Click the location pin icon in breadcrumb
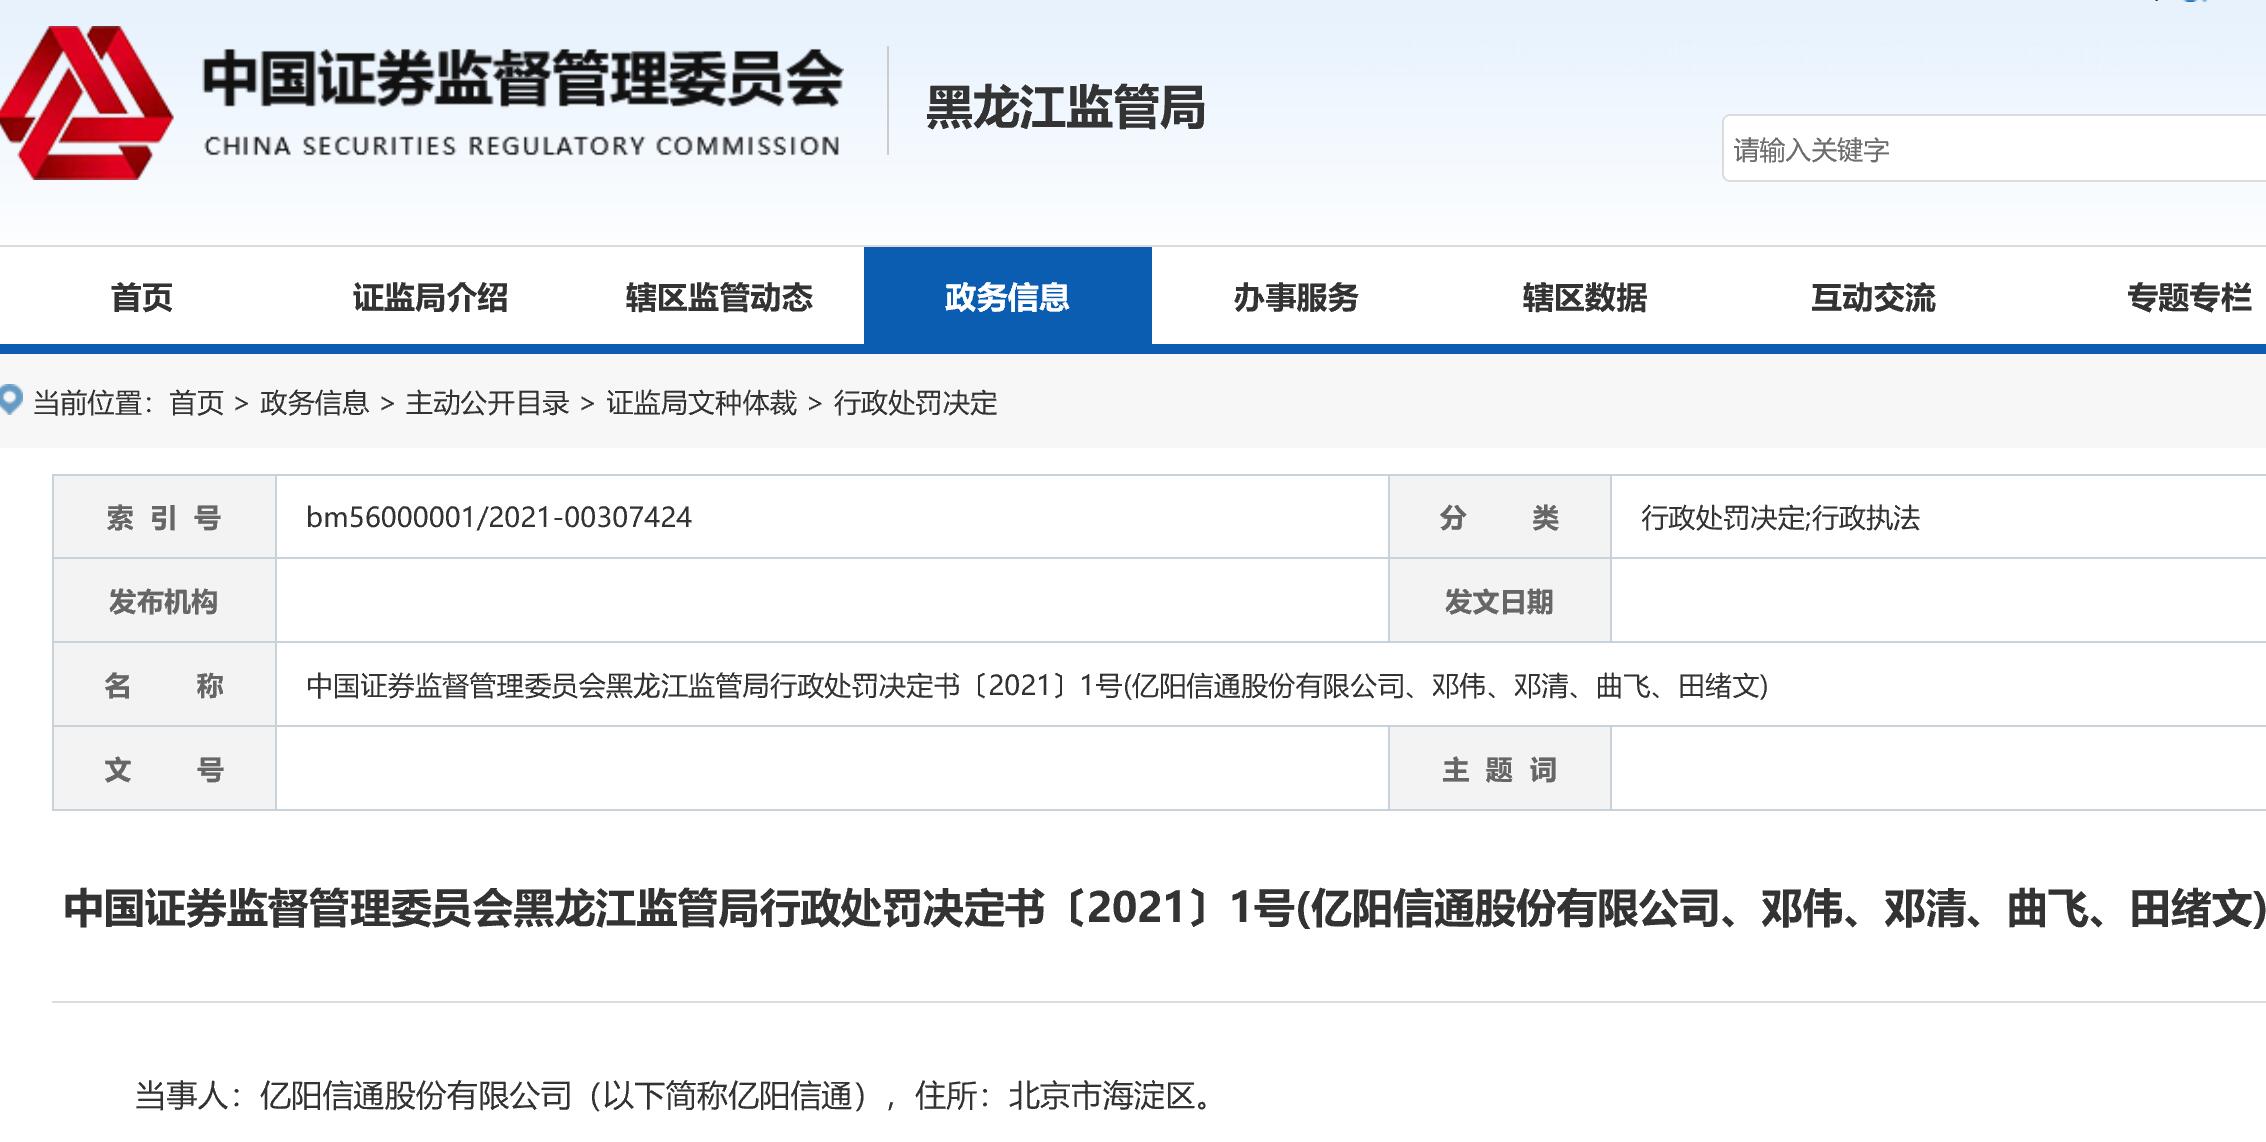2266x1142 pixels. tap(11, 400)
